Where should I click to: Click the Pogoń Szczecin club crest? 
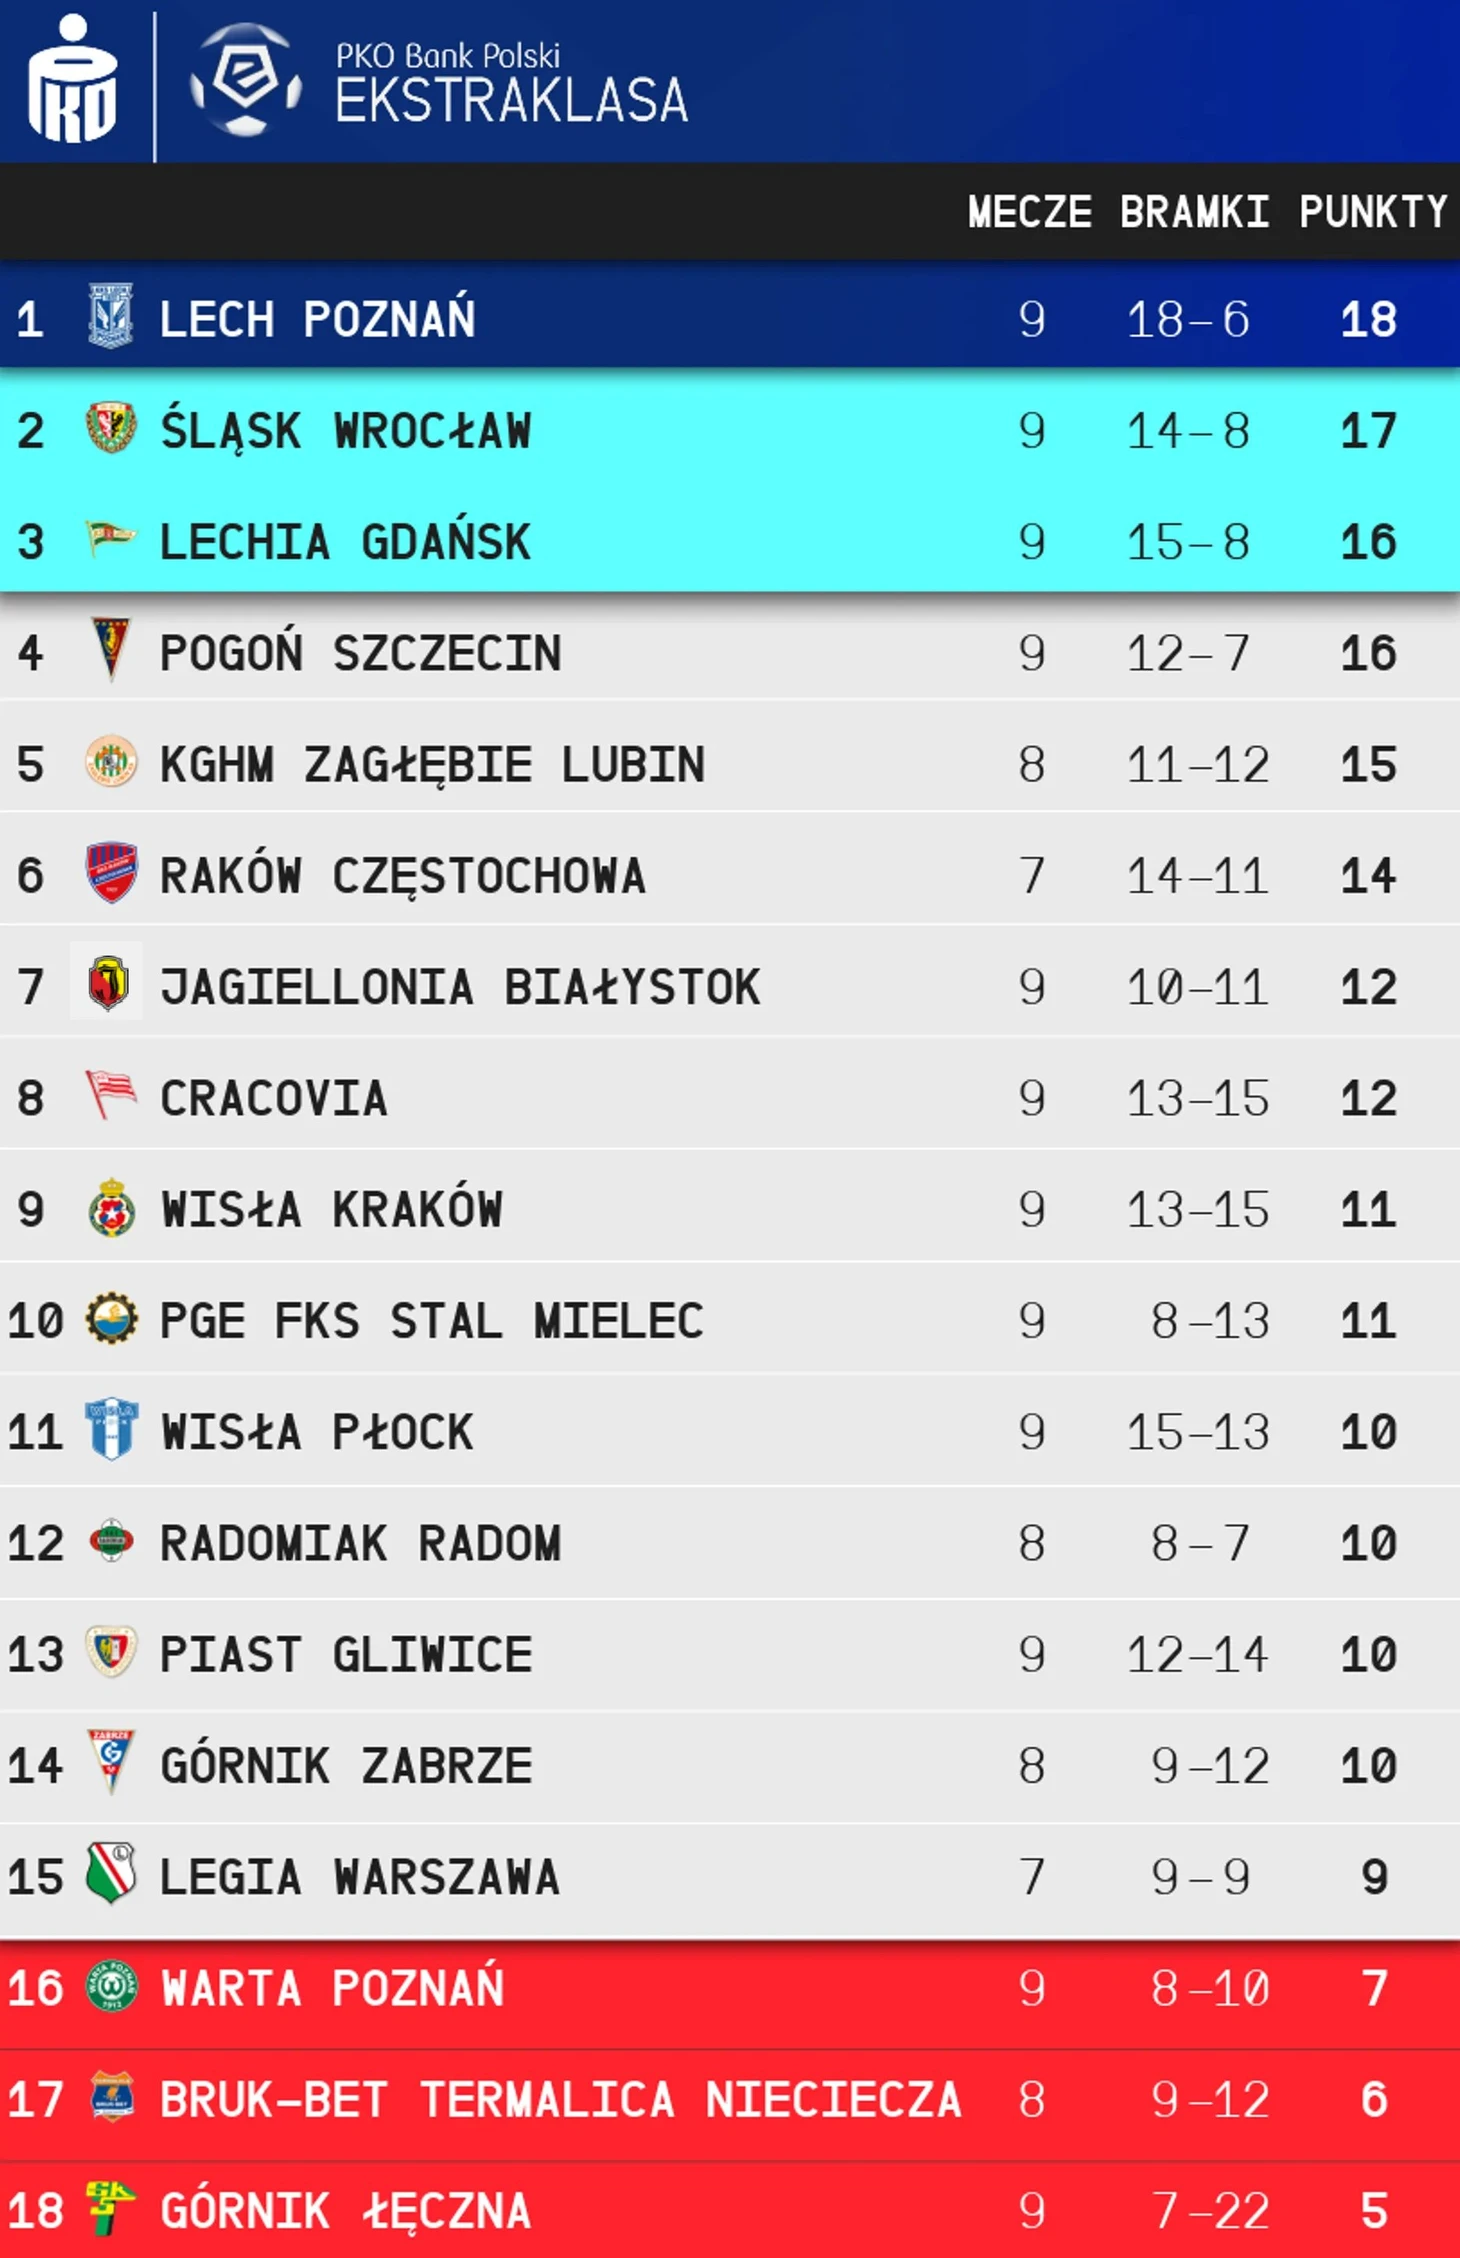pos(110,650)
